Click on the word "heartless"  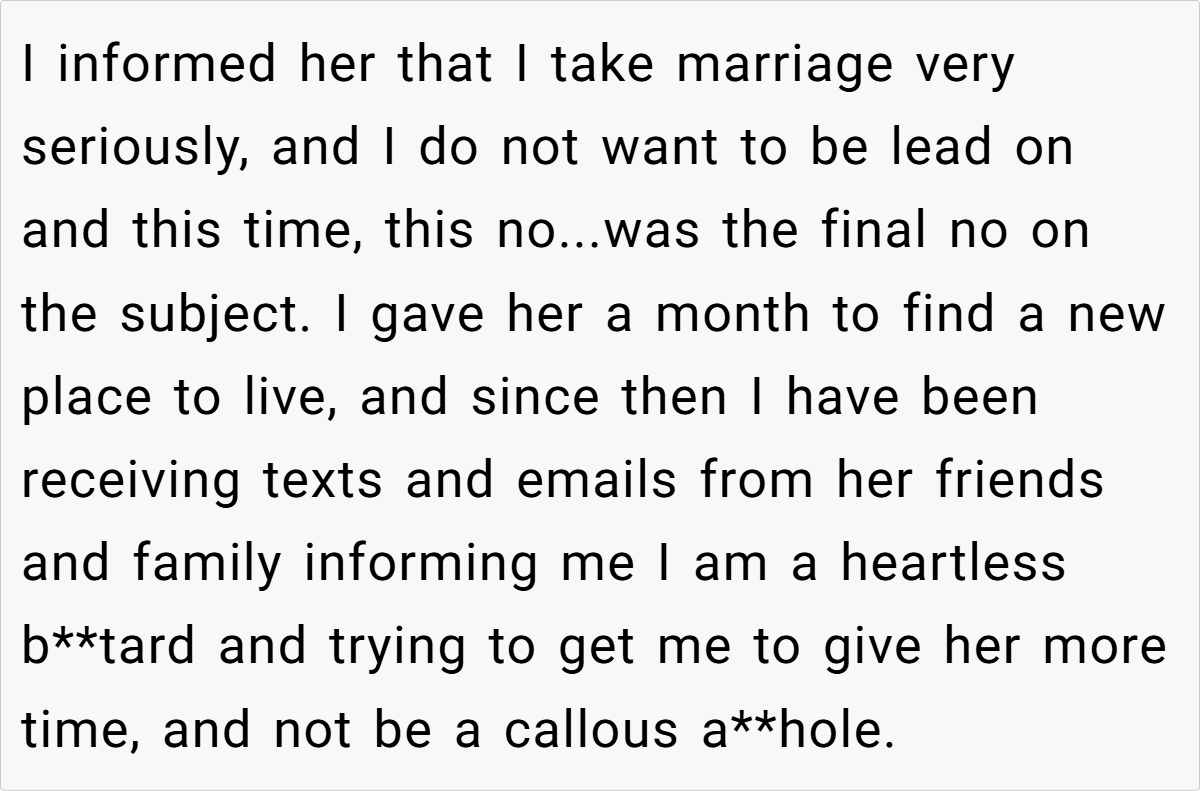pos(953,564)
